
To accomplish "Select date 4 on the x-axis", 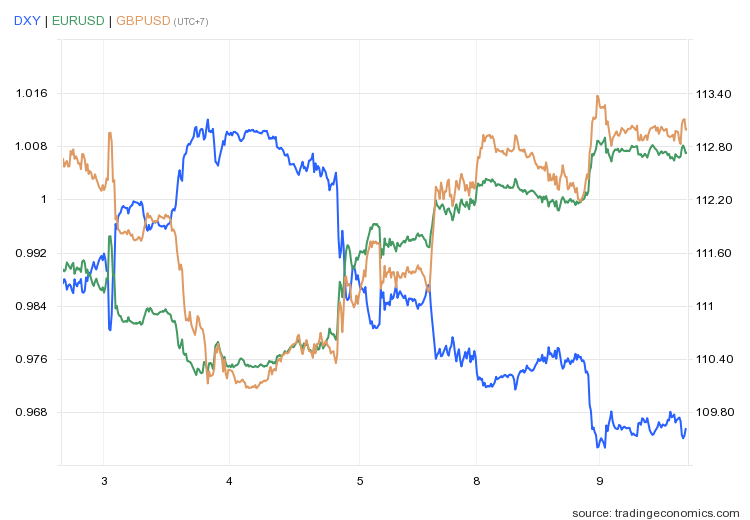I will point(230,480).
